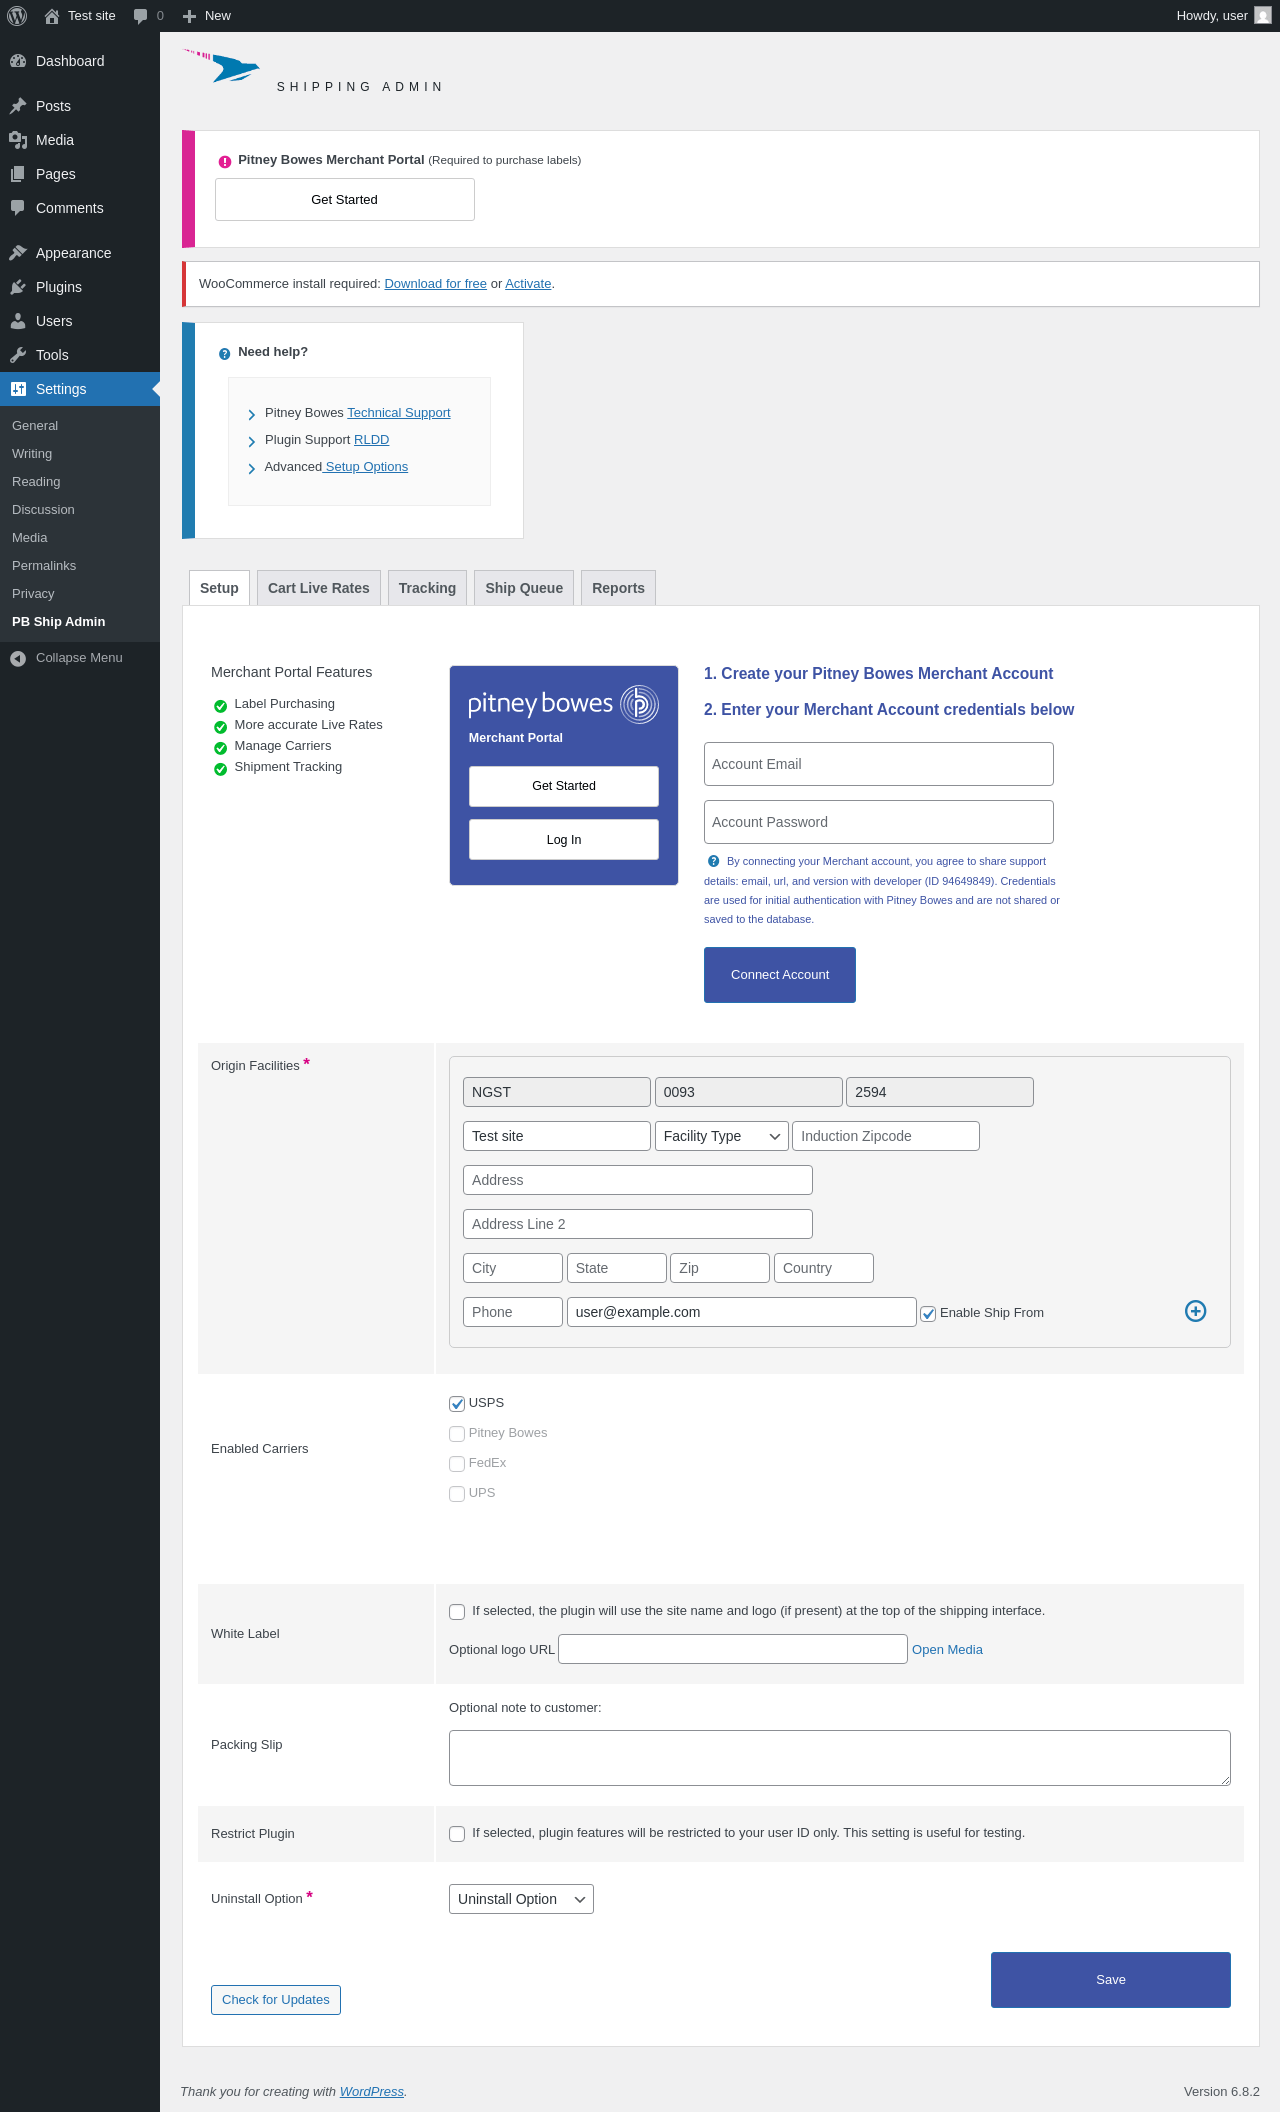Click green check beside Label Purchasing
1280x2112 pixels.
point(221,706)
